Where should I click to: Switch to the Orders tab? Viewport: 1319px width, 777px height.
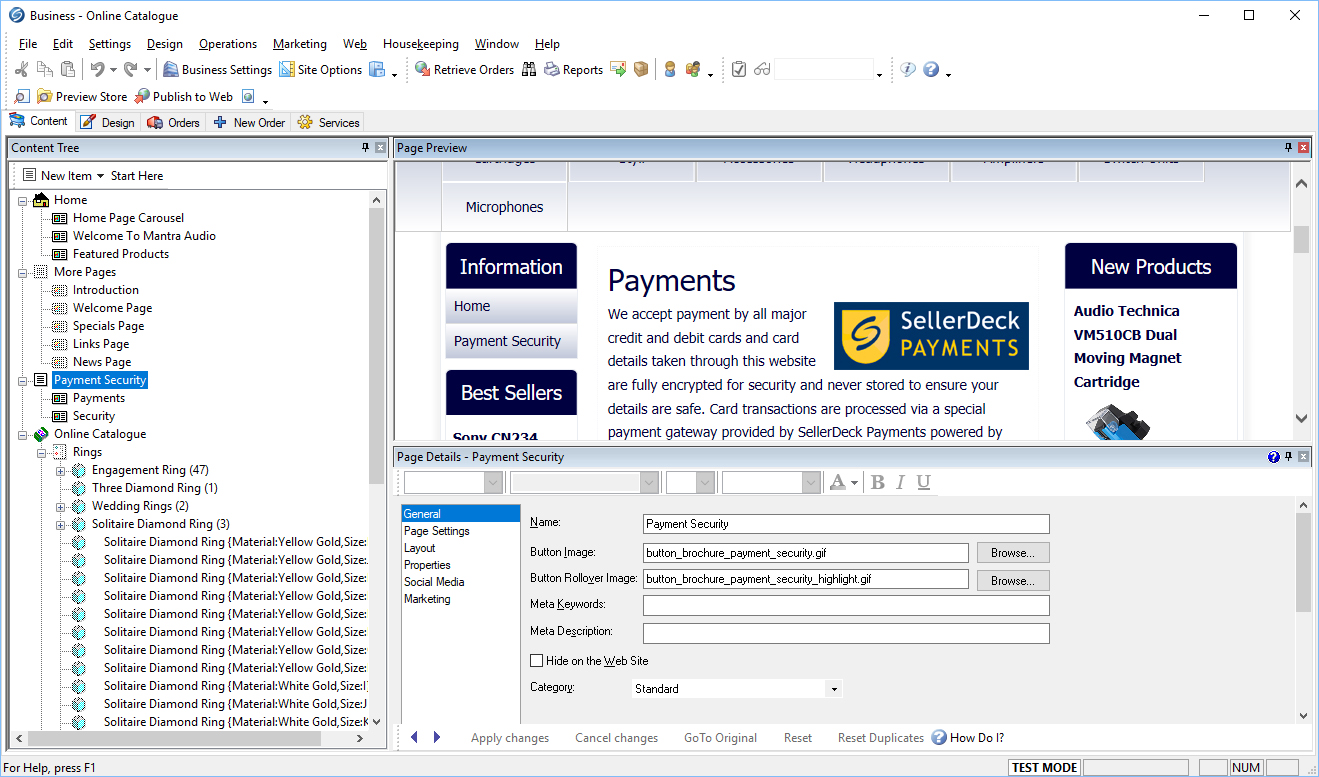point(173,122)
